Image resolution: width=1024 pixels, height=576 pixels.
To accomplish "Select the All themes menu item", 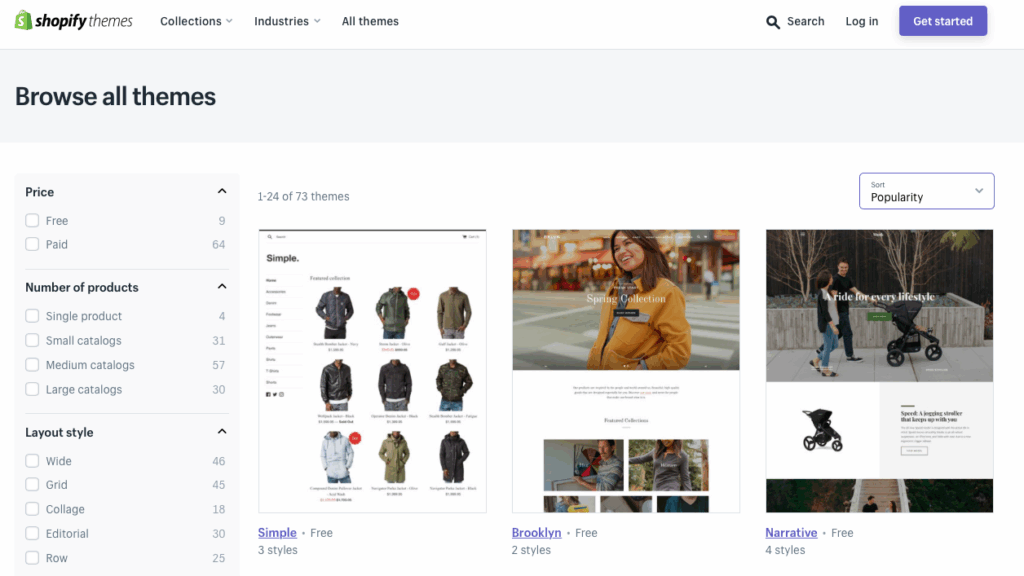I will pos(370,21).
